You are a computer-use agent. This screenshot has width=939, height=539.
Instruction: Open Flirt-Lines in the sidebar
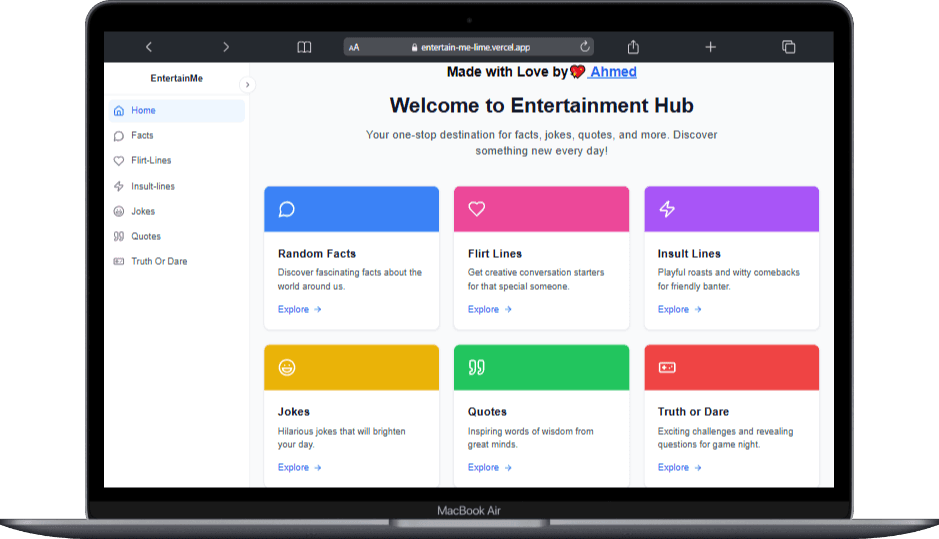[x=177, y=161]
